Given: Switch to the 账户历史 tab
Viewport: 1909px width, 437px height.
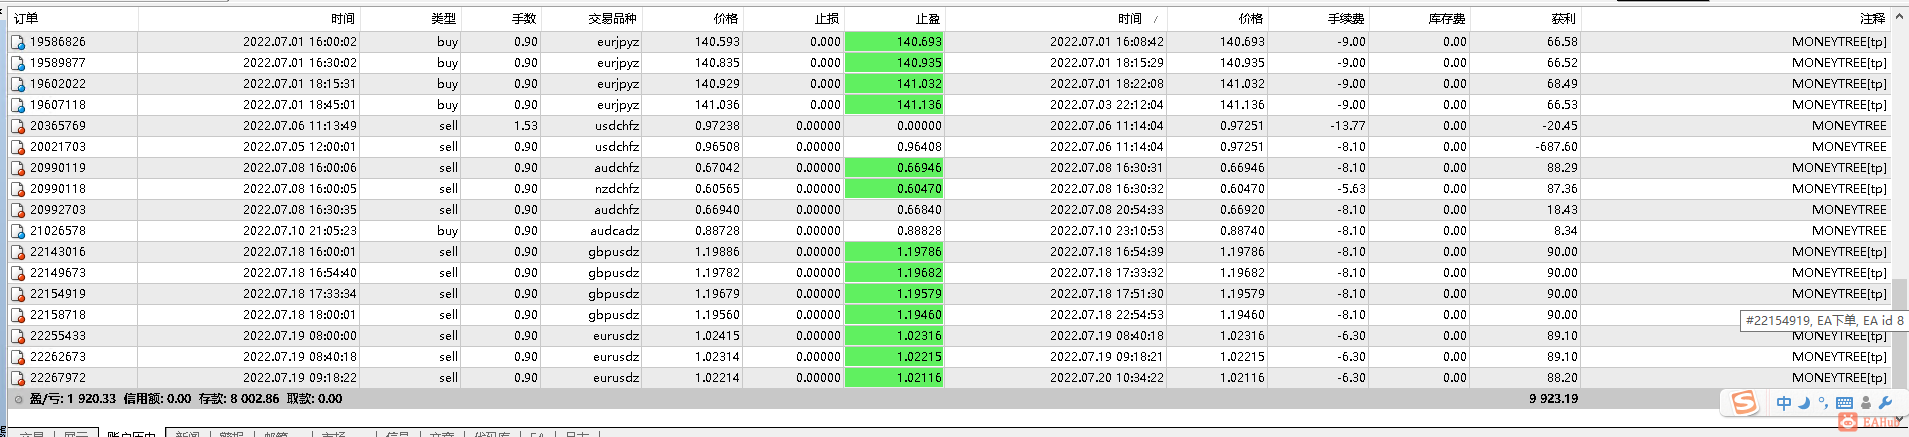Looking at the screenshot, I should pyautogui.click(x=131, y=433).
